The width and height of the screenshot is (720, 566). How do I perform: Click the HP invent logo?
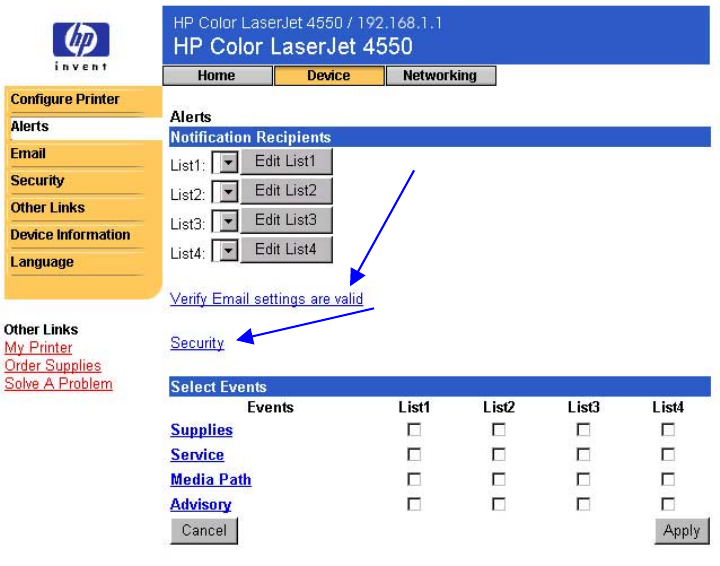click(81, 46)
